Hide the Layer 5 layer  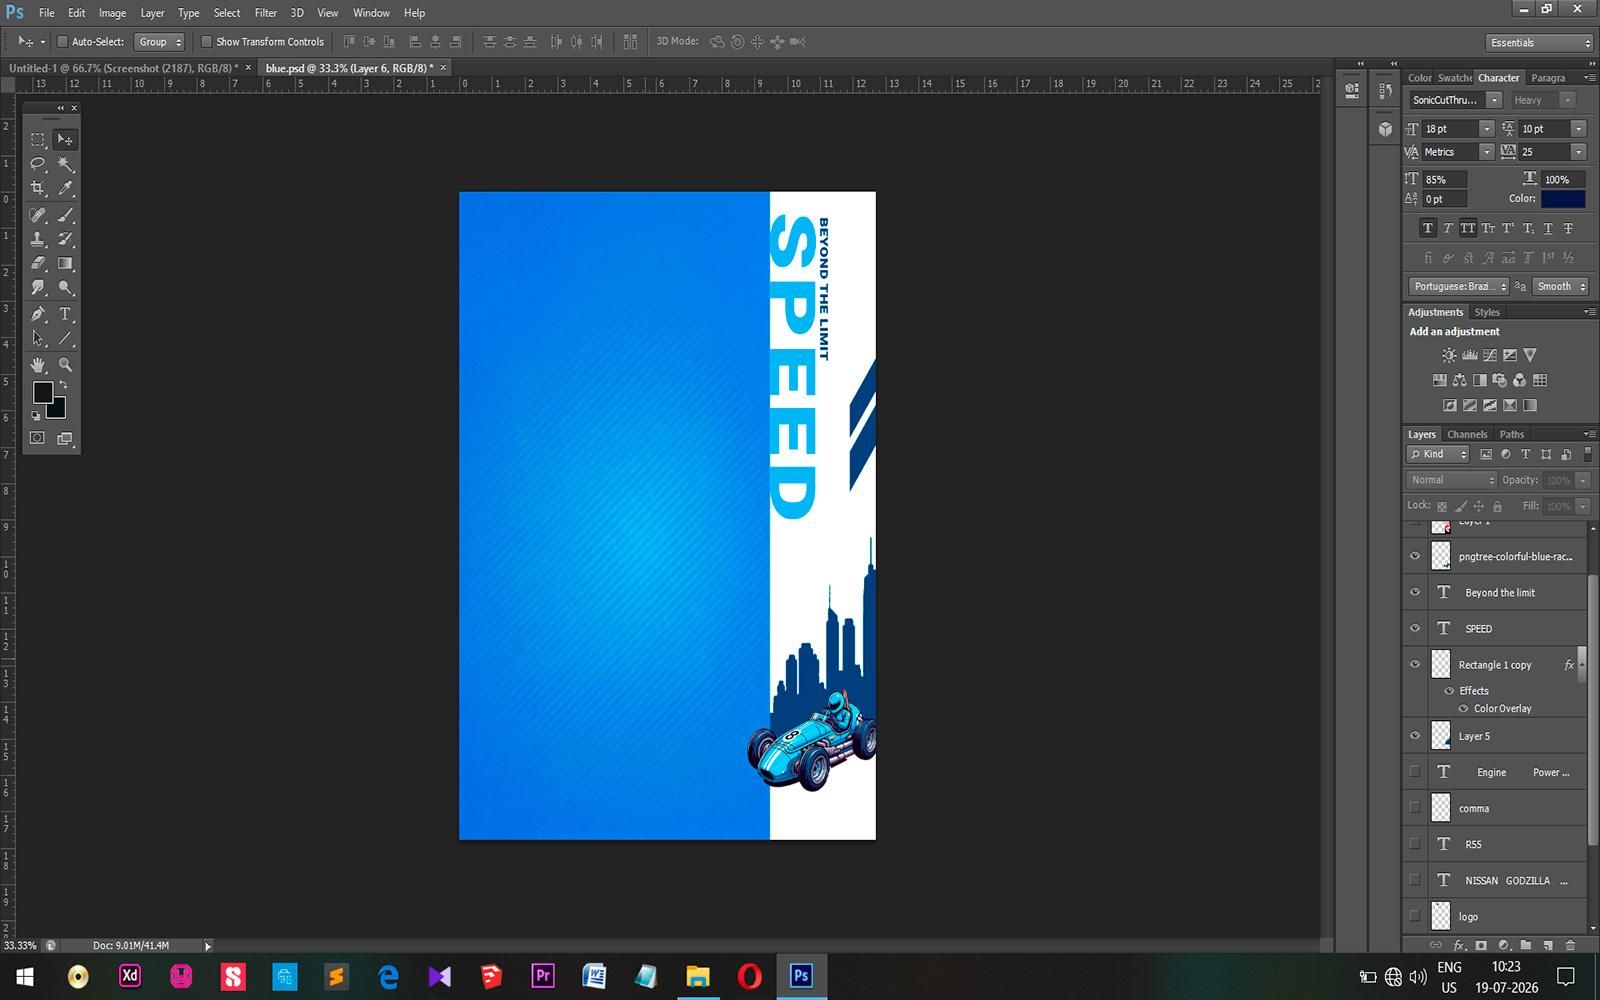[x=1415, y=736]
